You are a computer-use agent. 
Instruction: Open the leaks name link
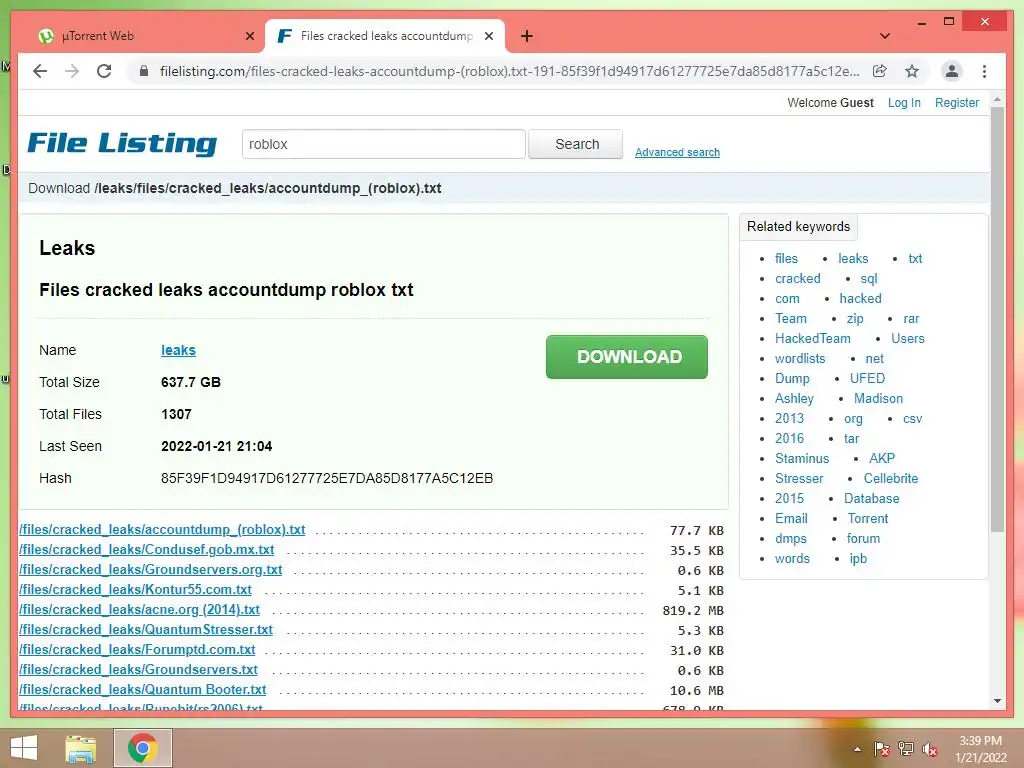pyautogui.click(x=178, y=350)
